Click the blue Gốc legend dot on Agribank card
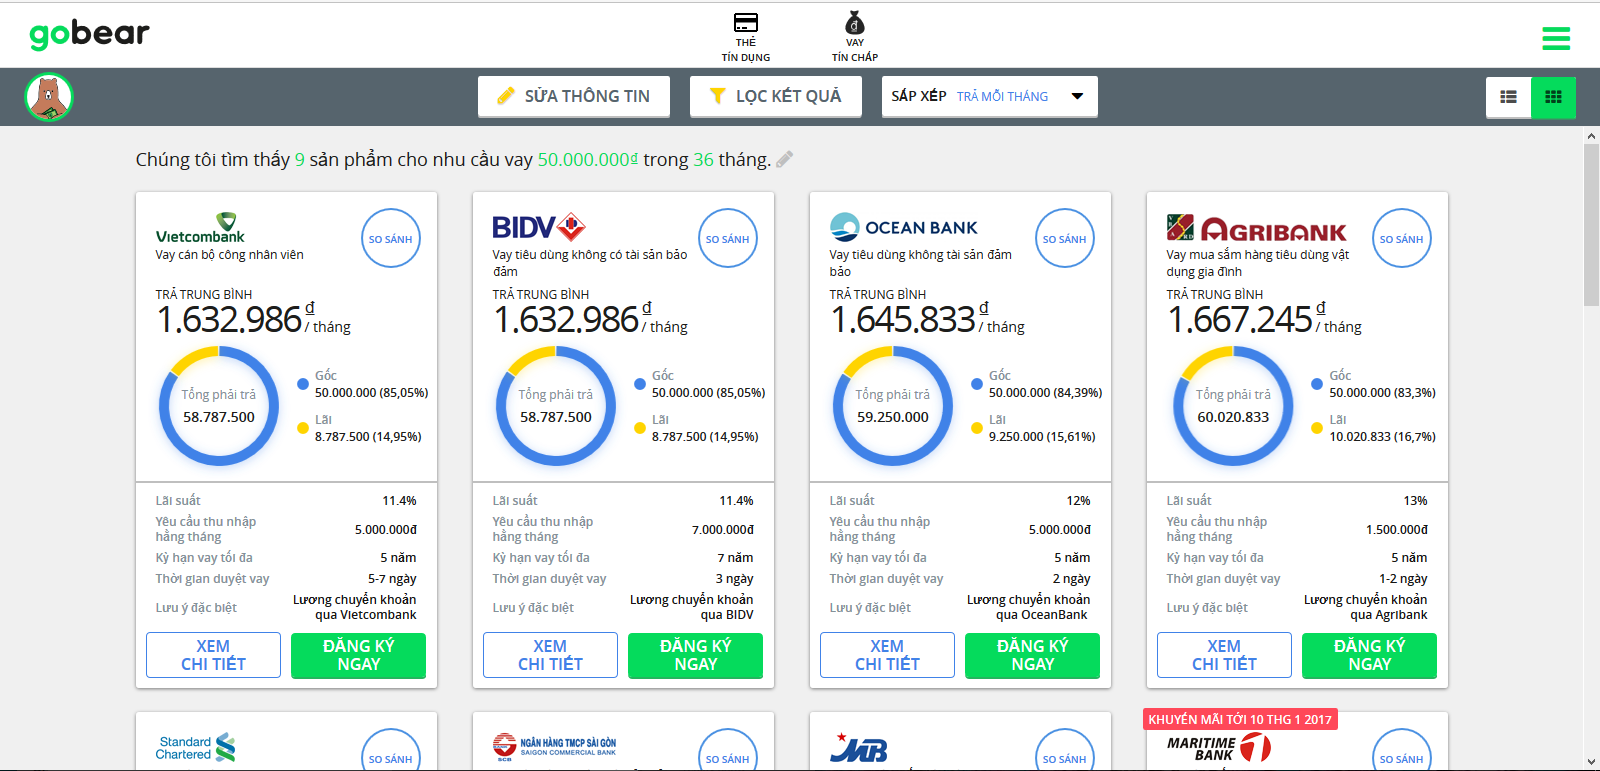Image resolution: width=1600 pixels, height=771 pixels. pos(1317,384)
